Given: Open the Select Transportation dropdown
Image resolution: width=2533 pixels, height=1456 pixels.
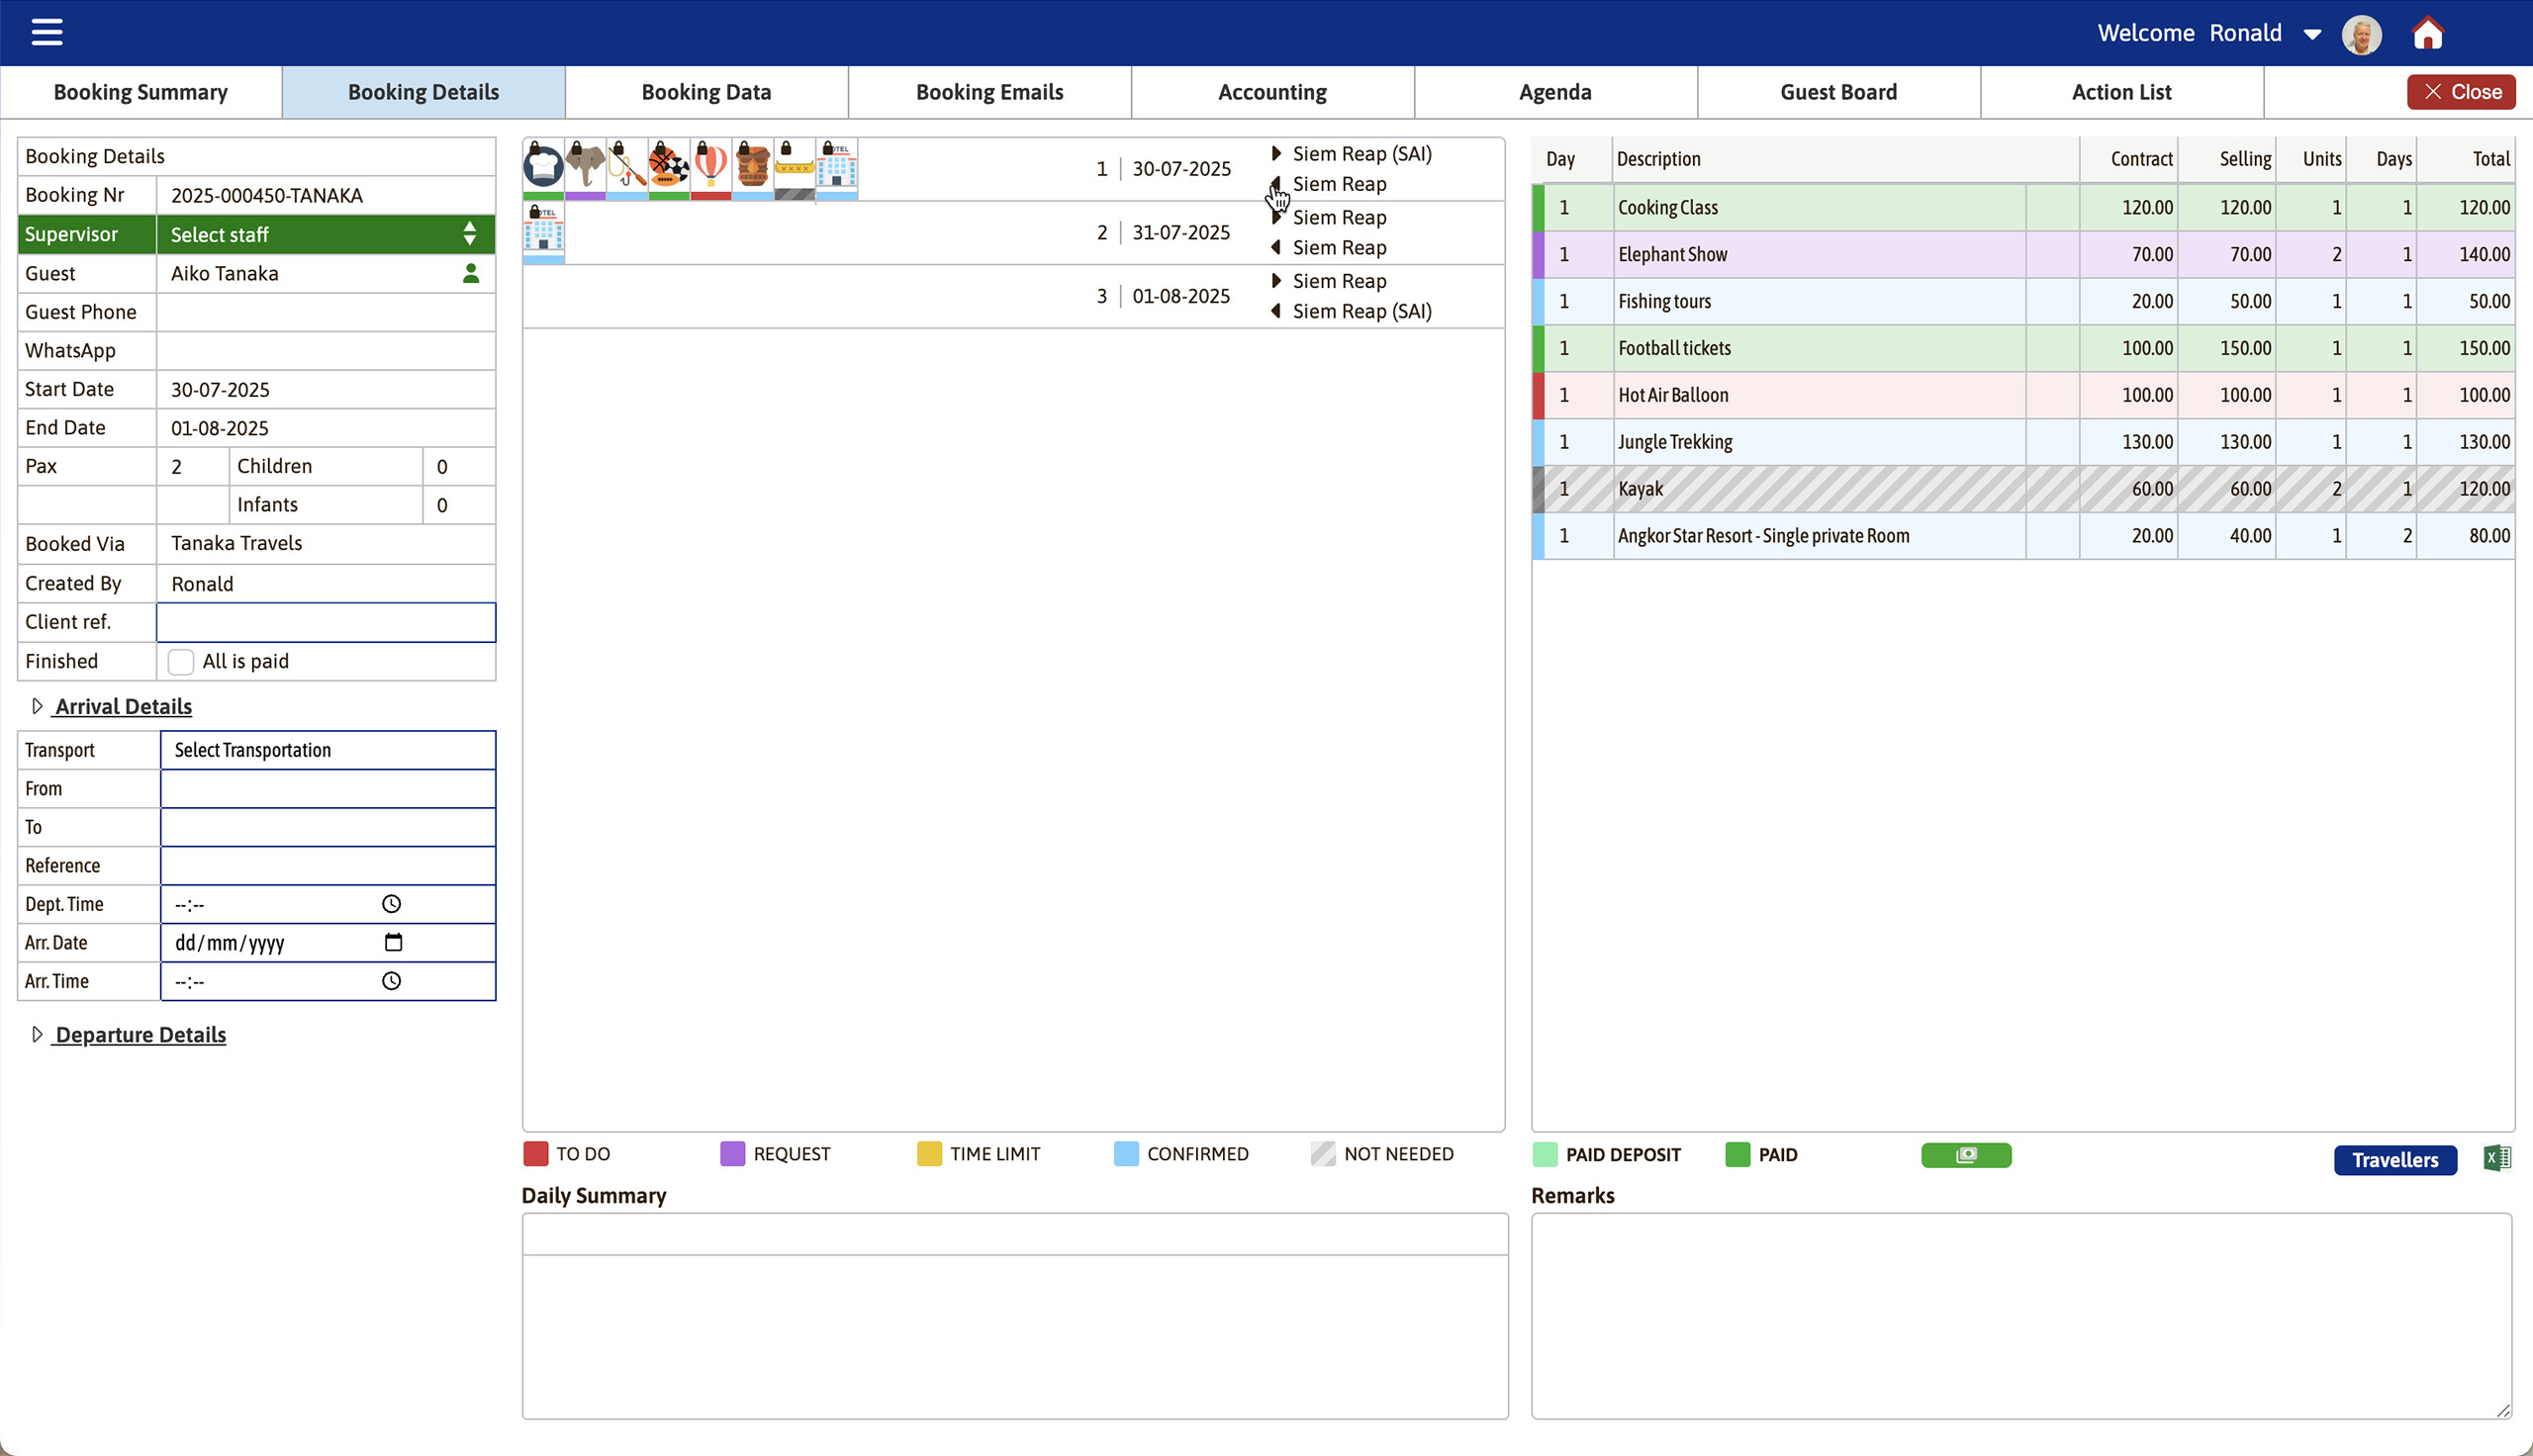Looking at the screenshot, I should pyautogui.click(x=328, y=750).
